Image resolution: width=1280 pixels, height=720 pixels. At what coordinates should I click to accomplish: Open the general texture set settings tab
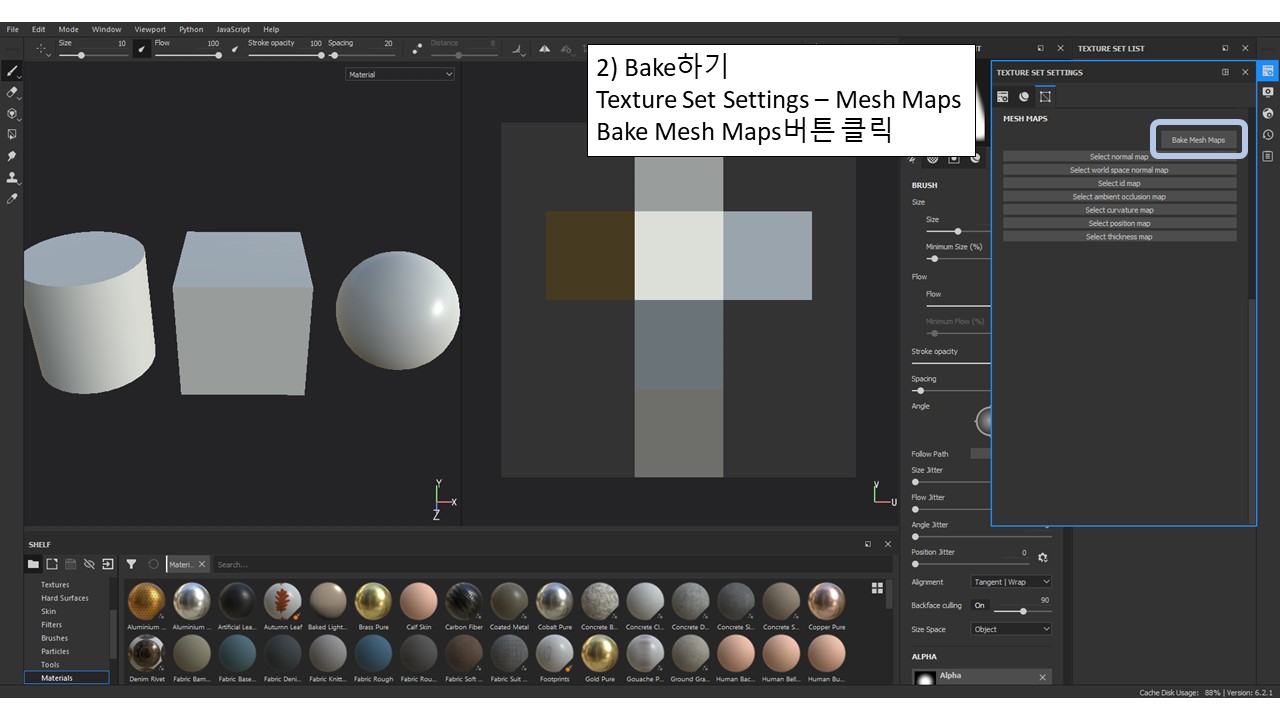1003,96
